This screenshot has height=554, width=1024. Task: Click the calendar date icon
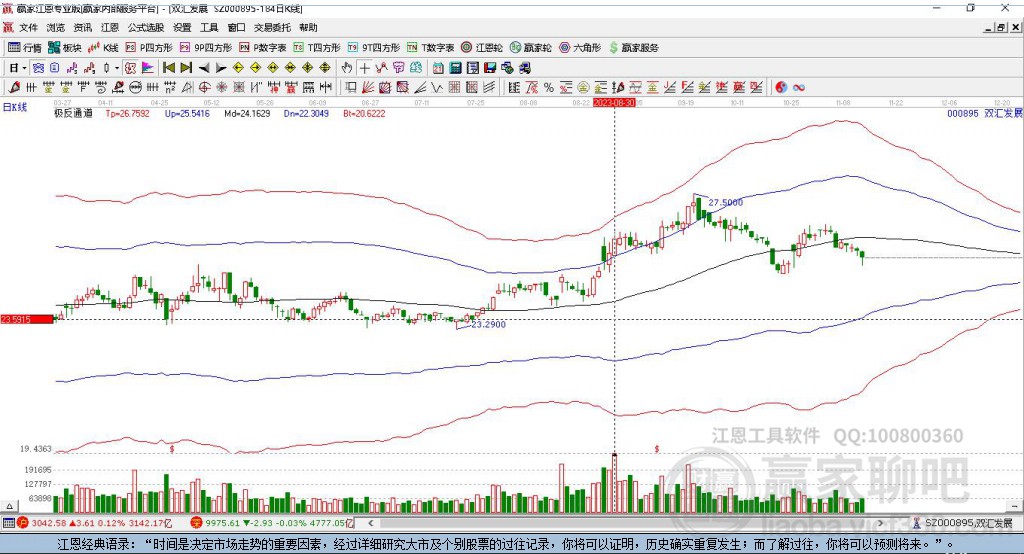coord(438,68)
